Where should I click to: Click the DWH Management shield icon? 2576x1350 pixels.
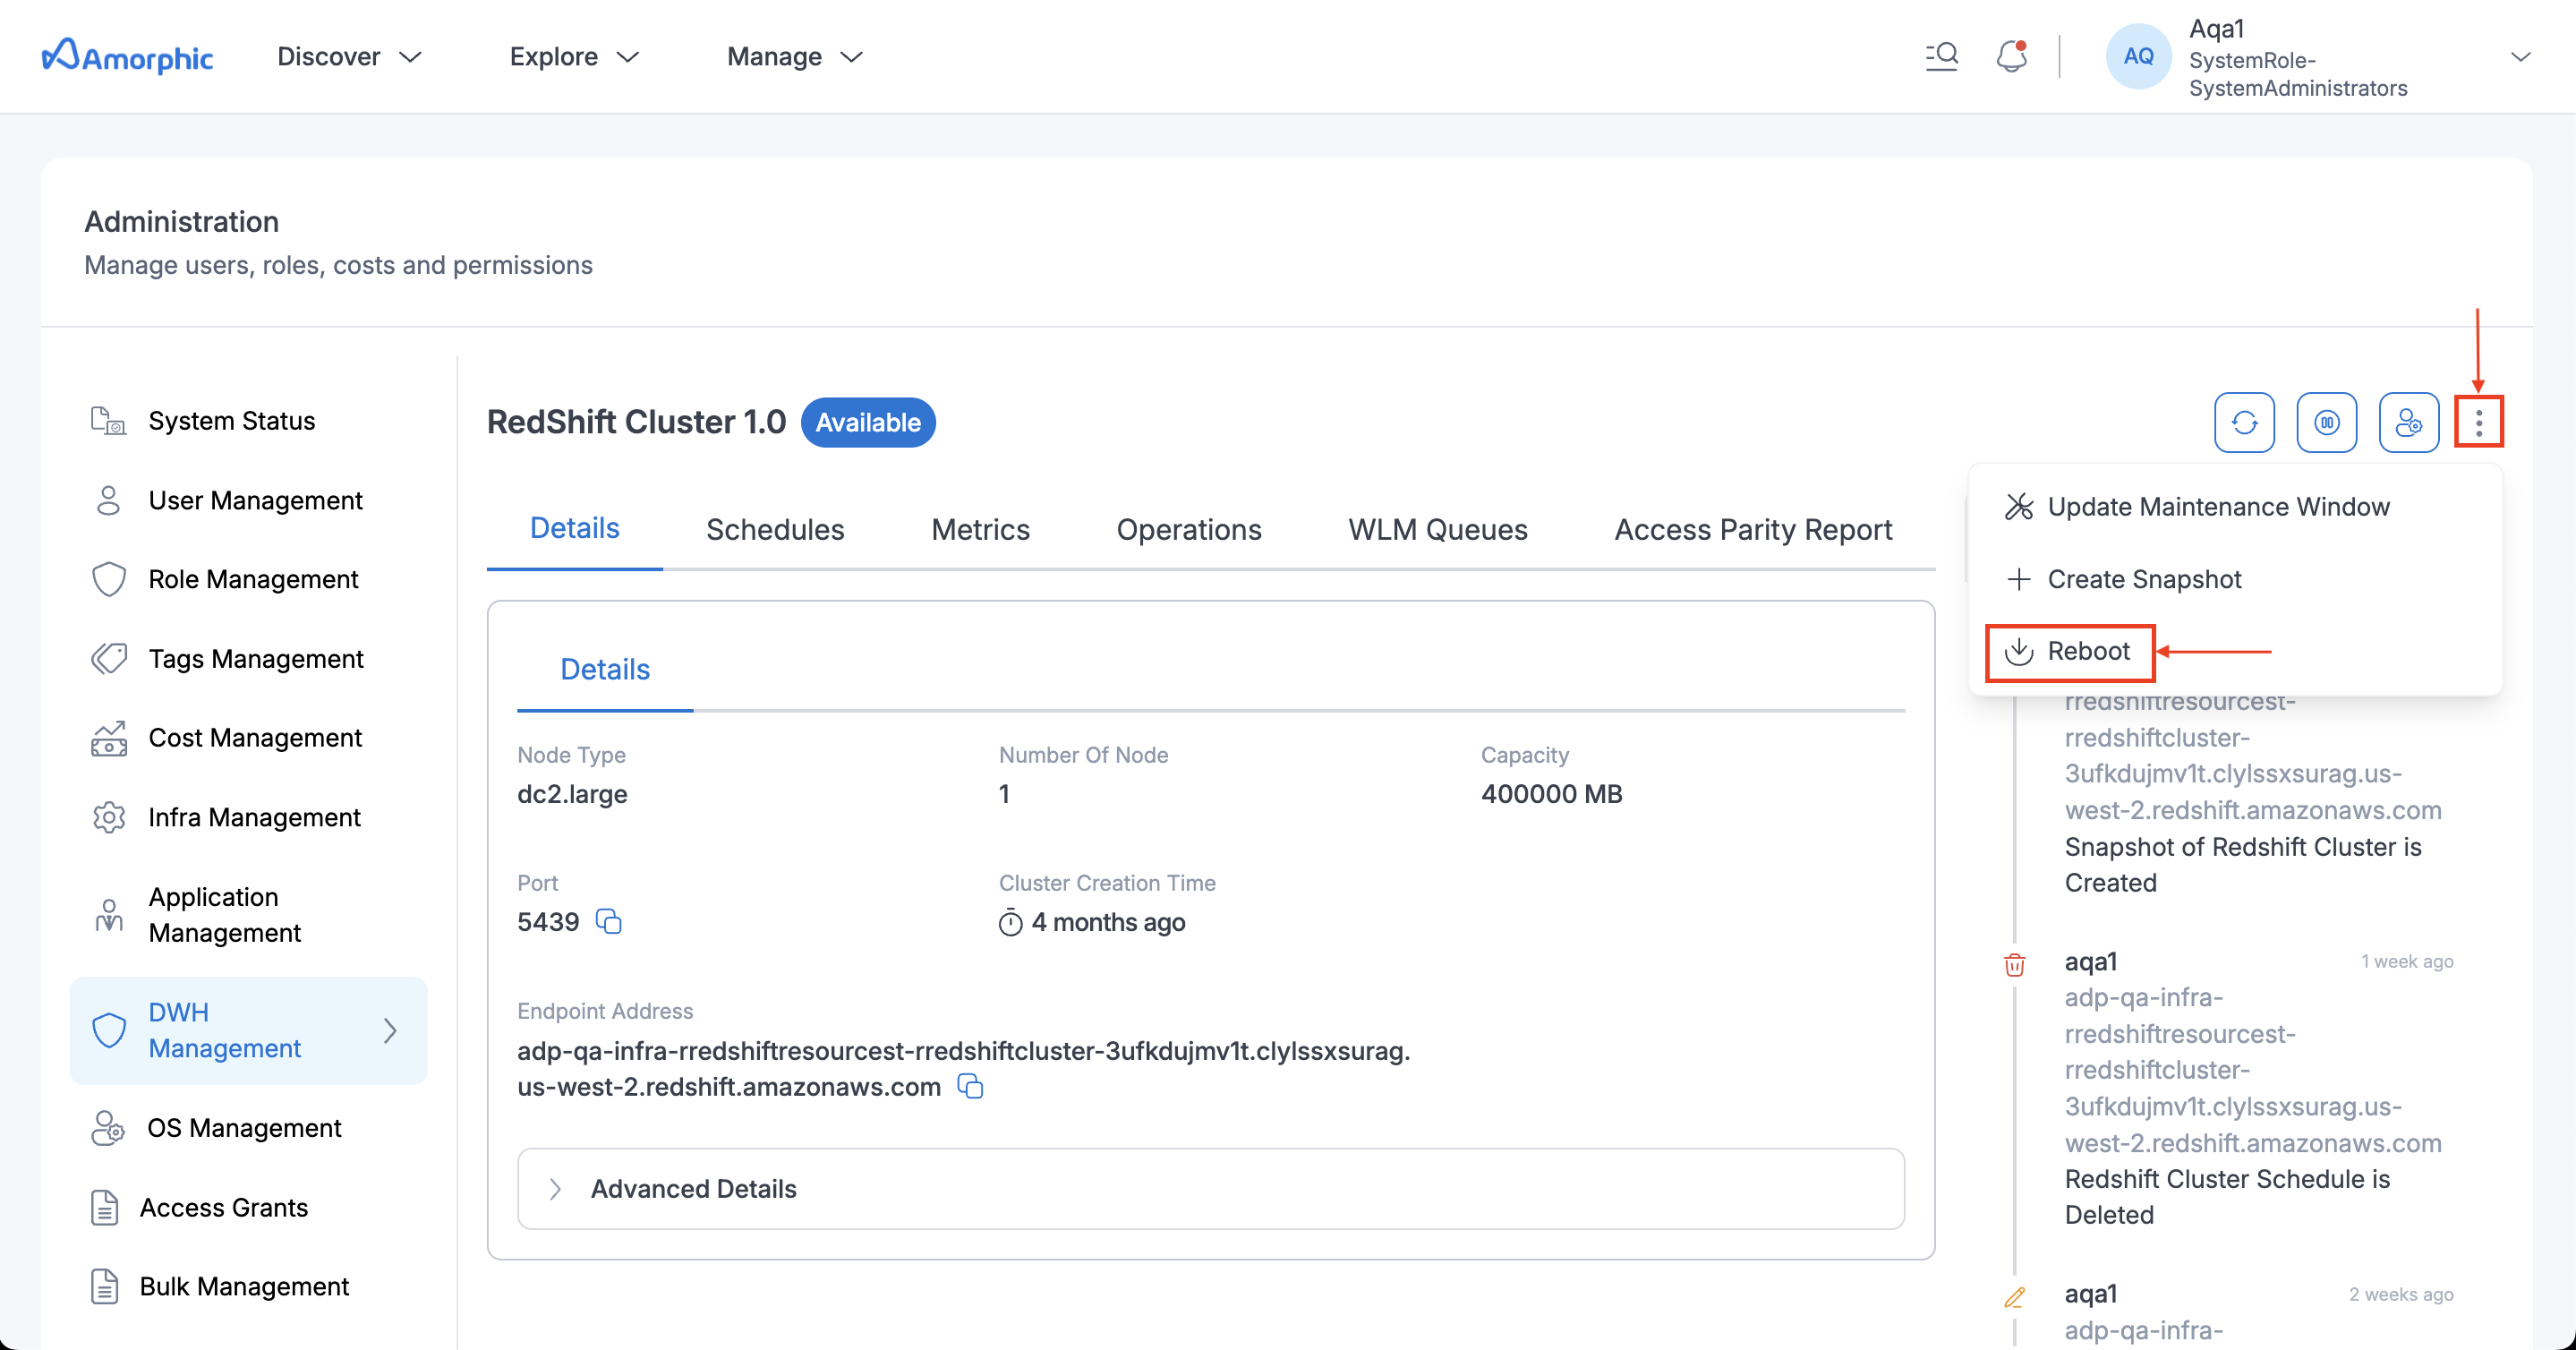pos(108,1030)
